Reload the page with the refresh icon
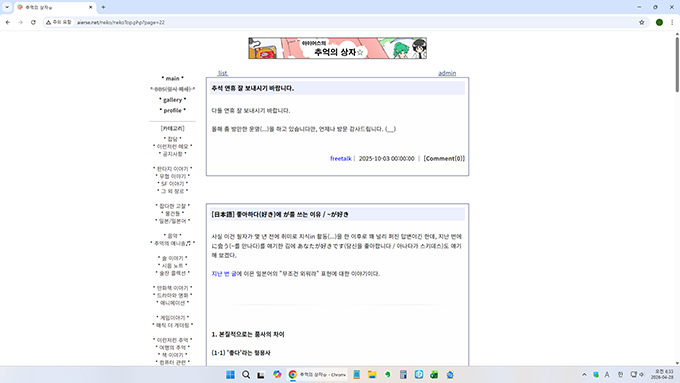Image resolution: width=680 pixels, height=383 pixels. (33, 22)
